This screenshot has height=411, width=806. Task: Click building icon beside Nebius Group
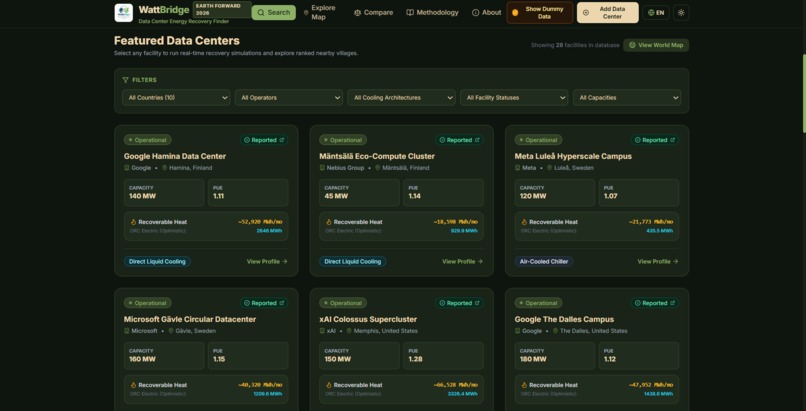pyautogui.click(x=322, y=168)
